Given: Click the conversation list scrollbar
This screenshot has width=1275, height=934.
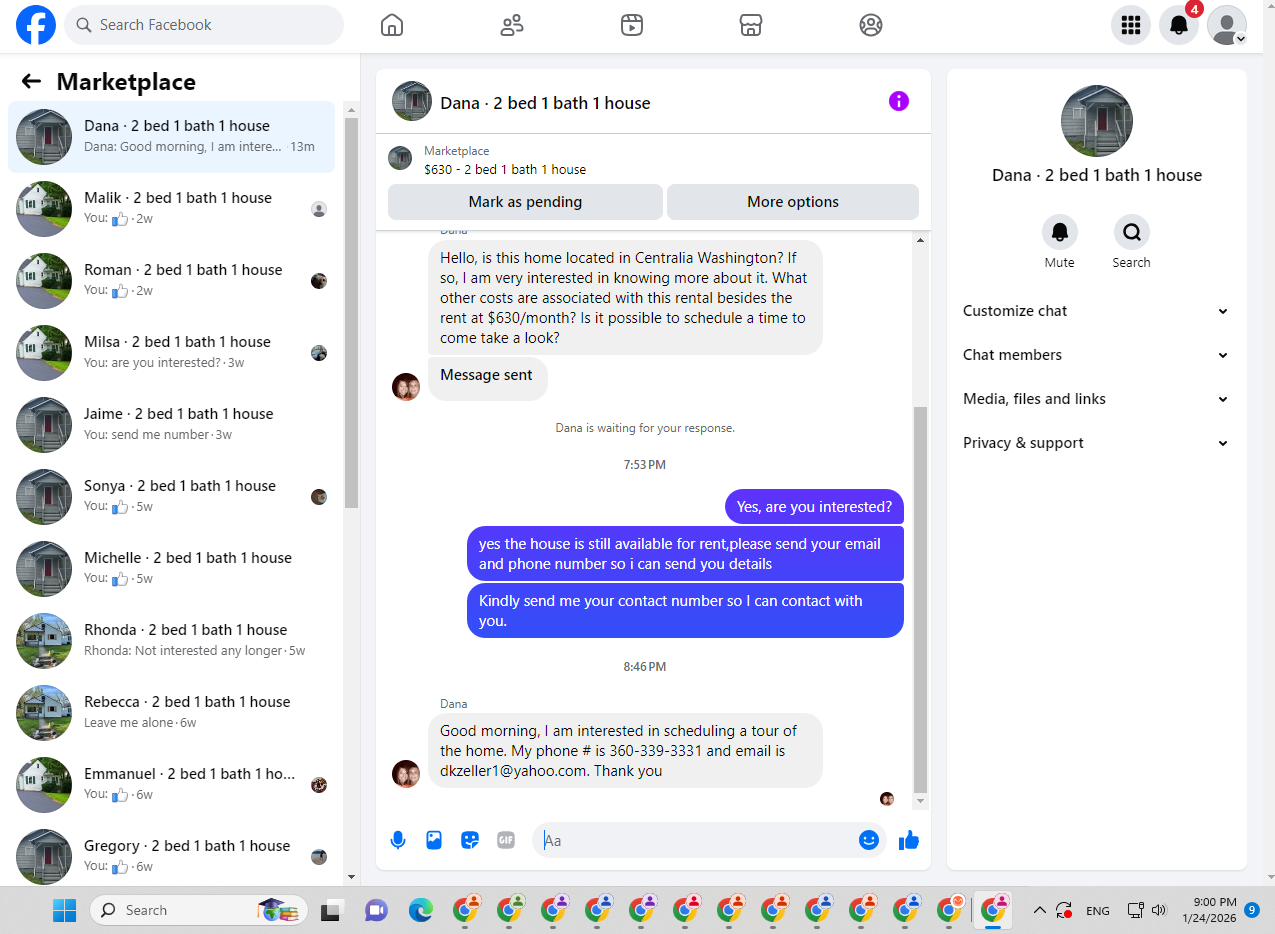Looking at the screenshot, I should pos(351,312).
